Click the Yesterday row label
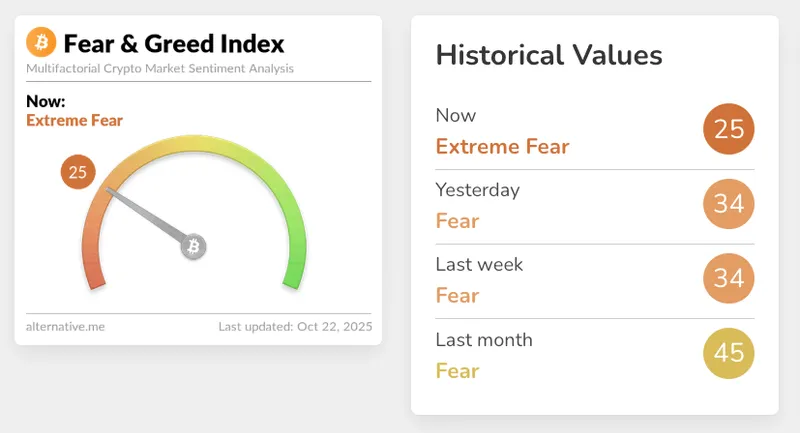 coord(477,190)
